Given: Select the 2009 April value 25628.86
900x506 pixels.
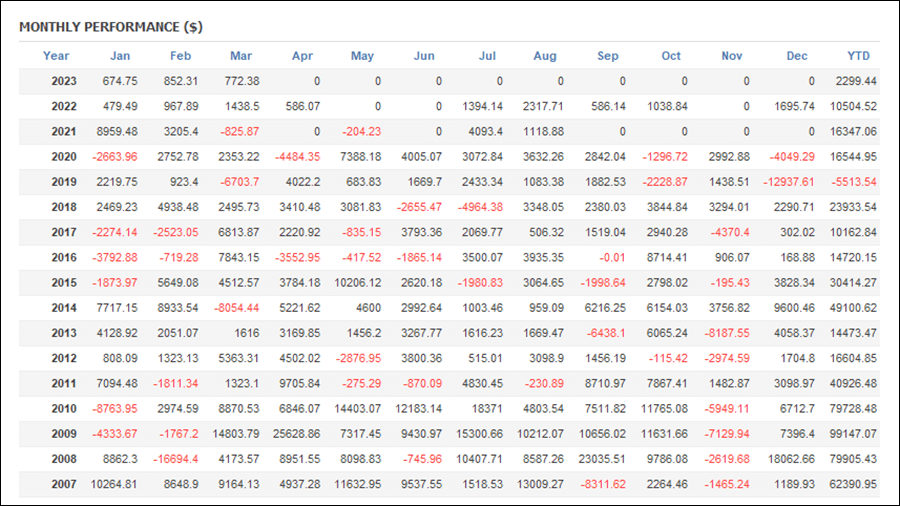Looking at the screenshot, I should [x=296, y=434].
